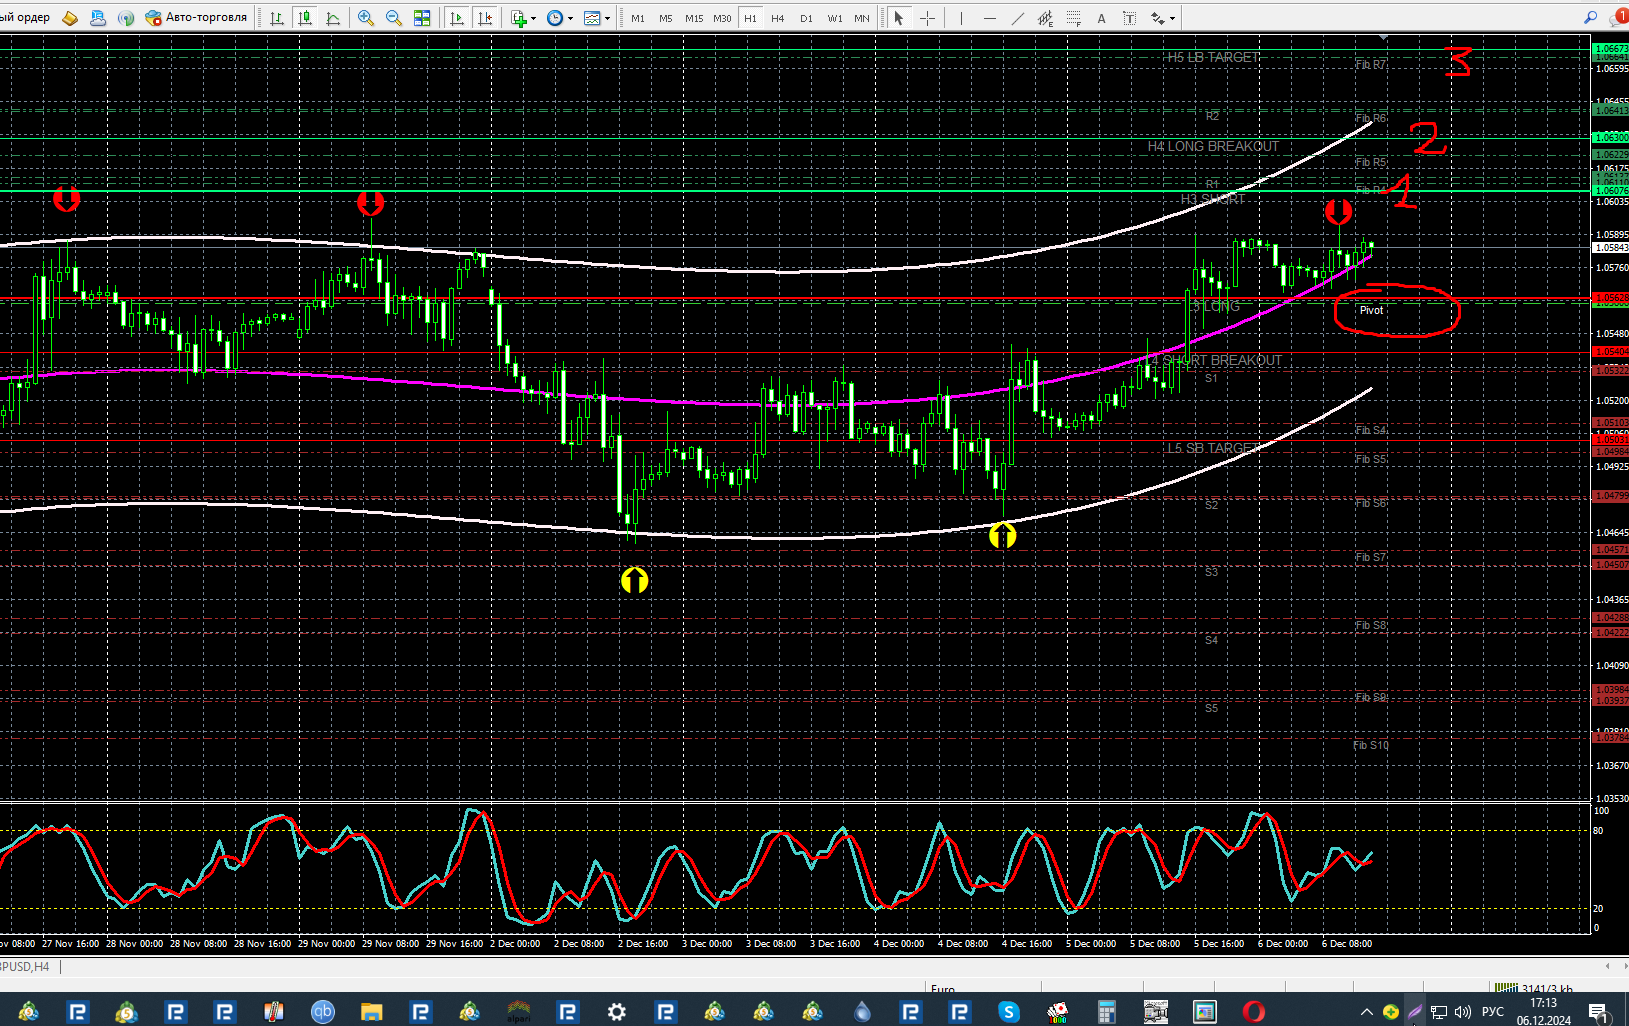Click the new order button

25,18
